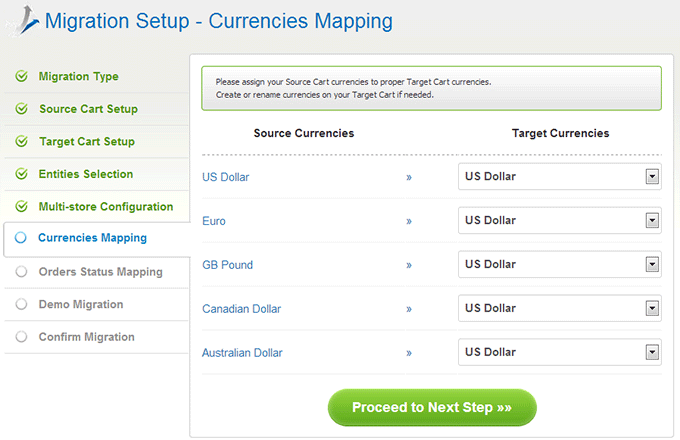Open the Confirm Migration step
The height and width of the screenshot is (440, 680).
(x=87, y=337)
